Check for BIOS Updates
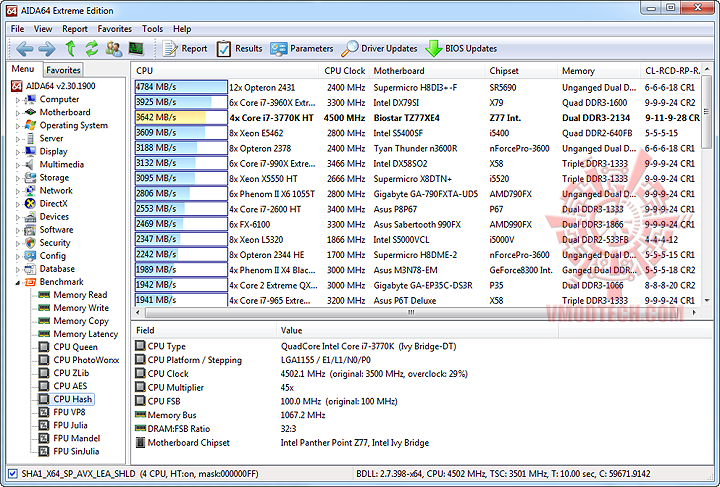This screenshot has height=487, width=720. pos(461,49)
